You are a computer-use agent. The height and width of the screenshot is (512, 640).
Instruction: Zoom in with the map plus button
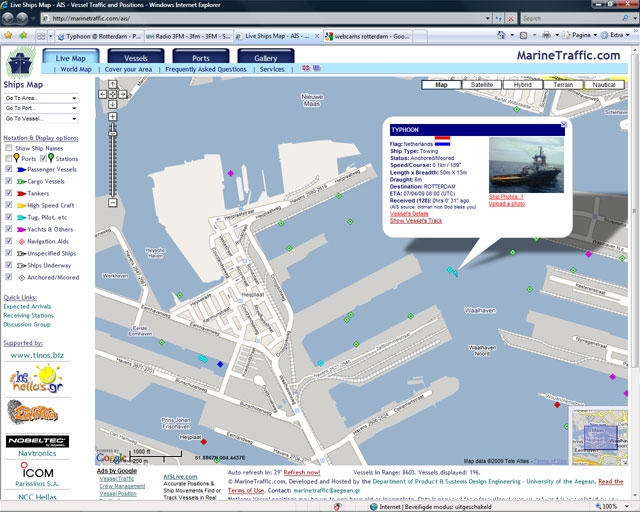pos(113,117)
